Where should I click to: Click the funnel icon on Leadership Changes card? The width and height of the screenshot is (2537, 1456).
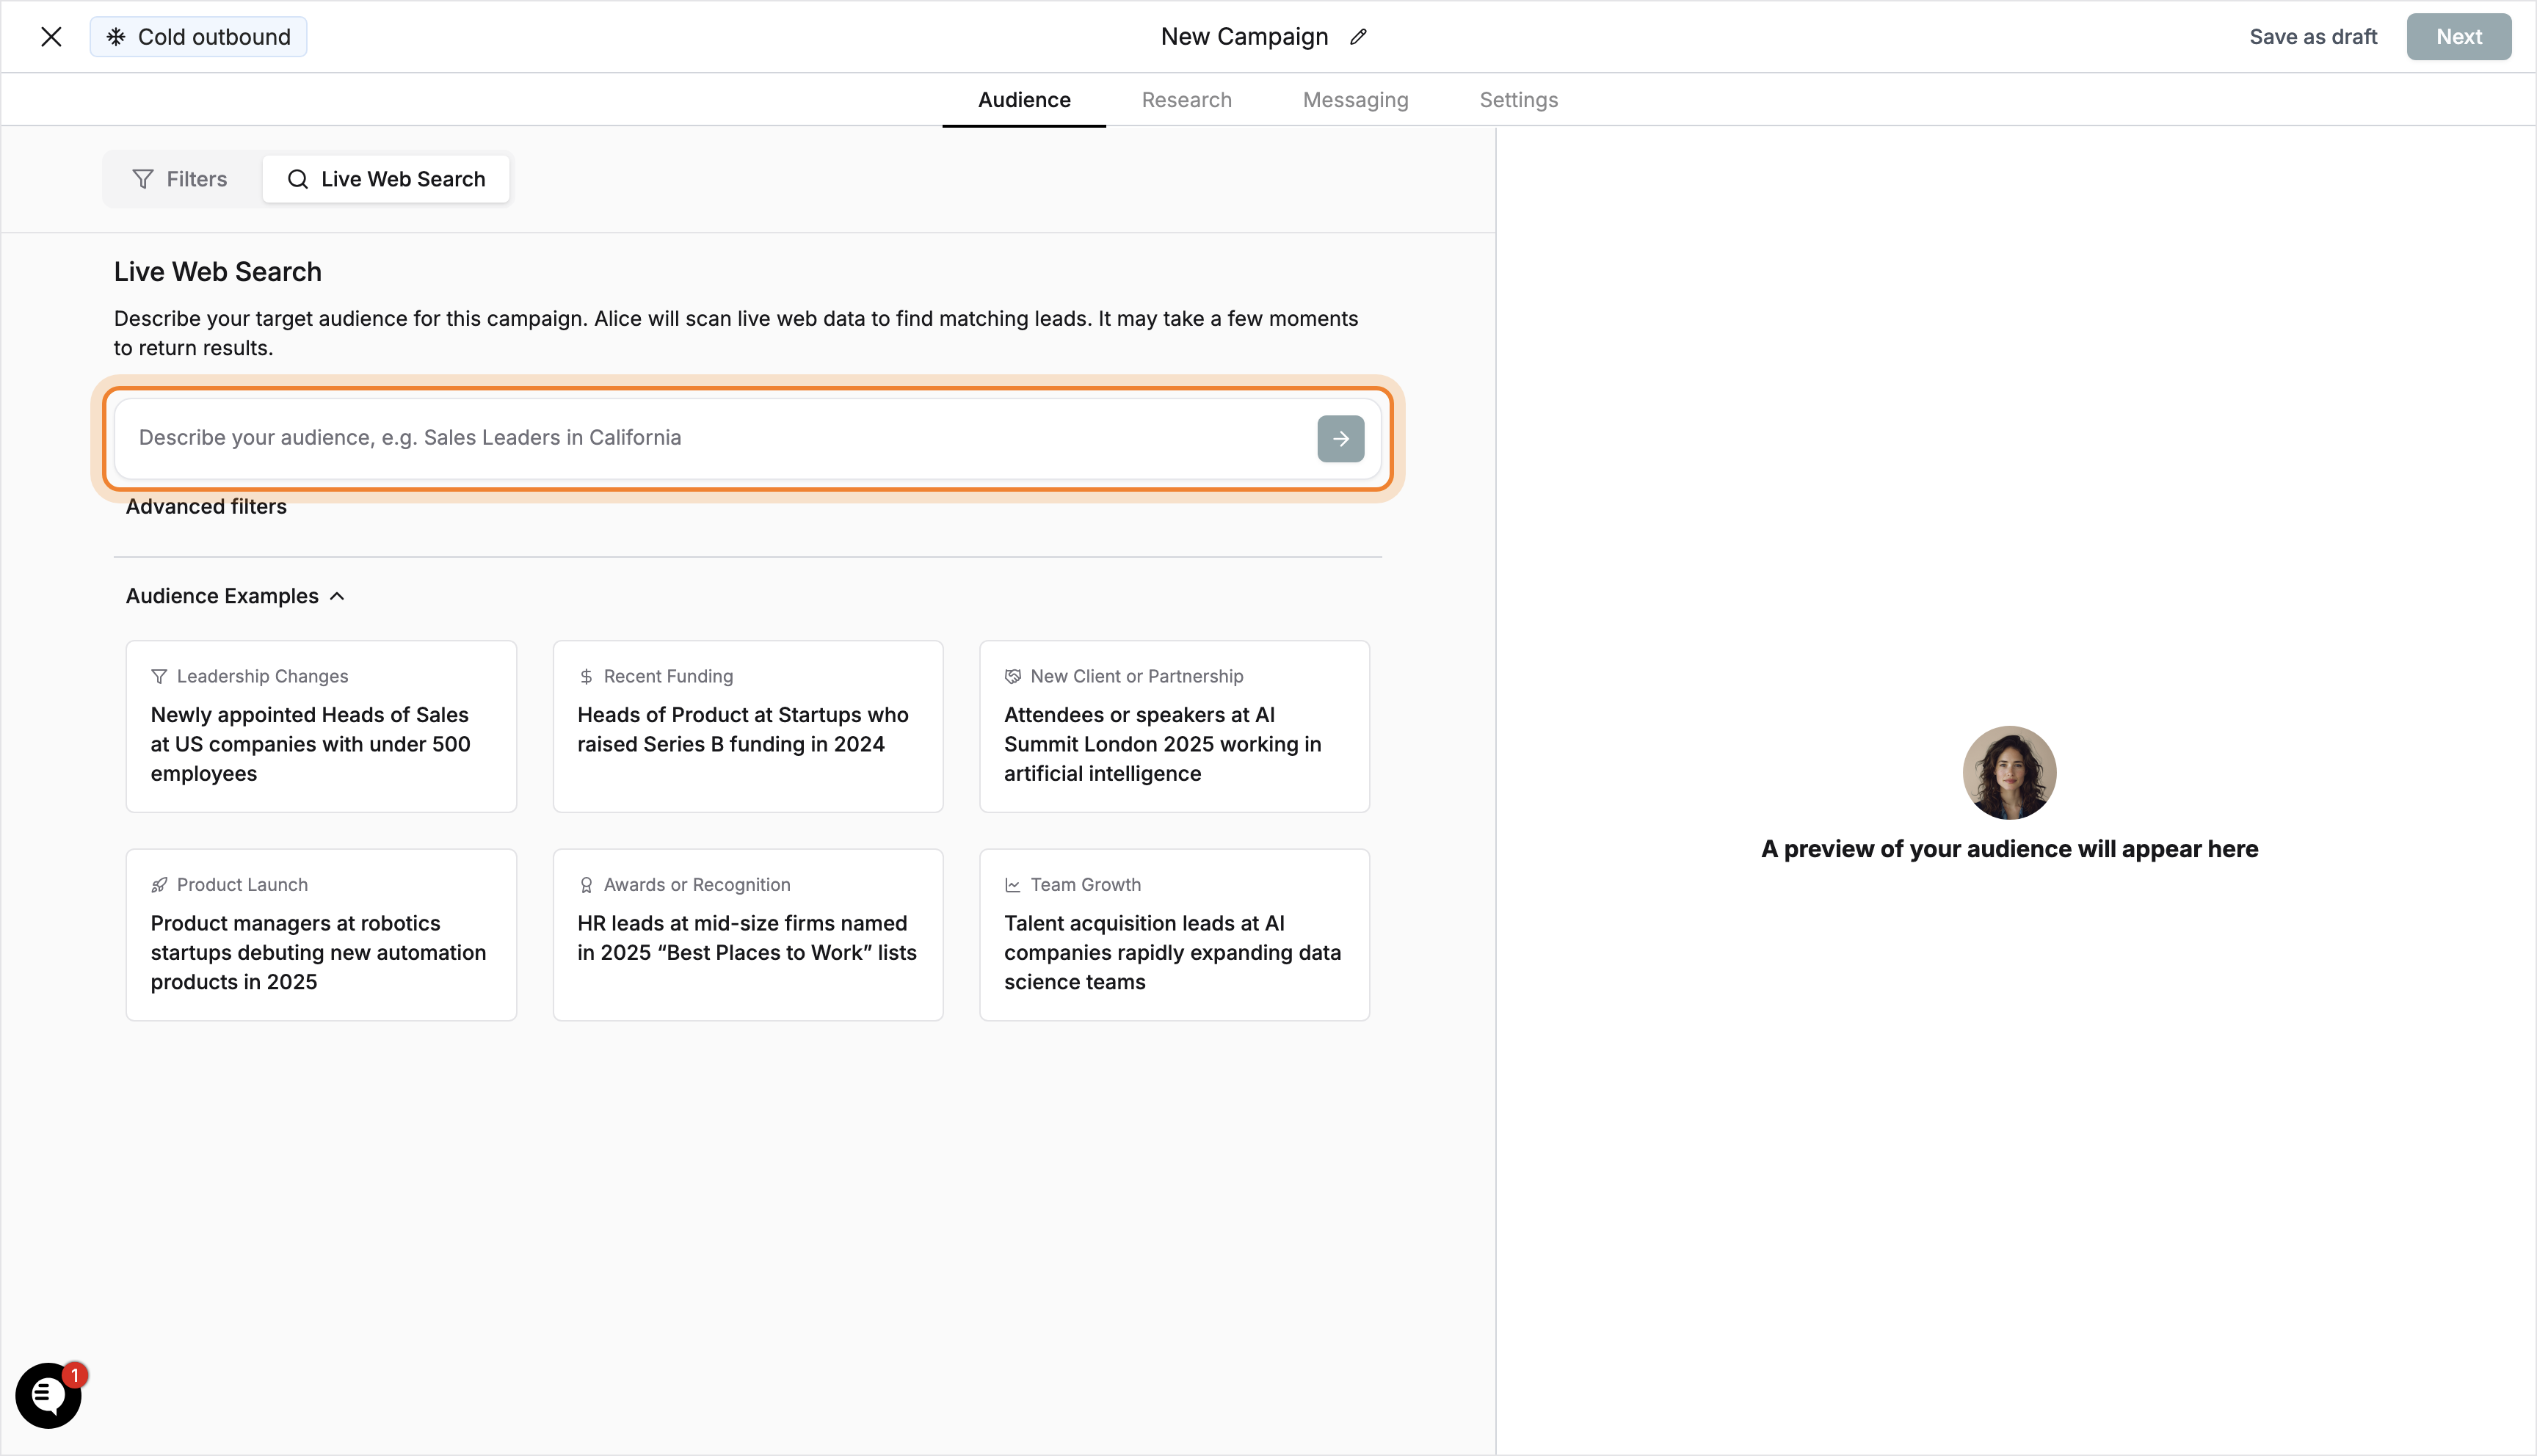coord(160,676)
